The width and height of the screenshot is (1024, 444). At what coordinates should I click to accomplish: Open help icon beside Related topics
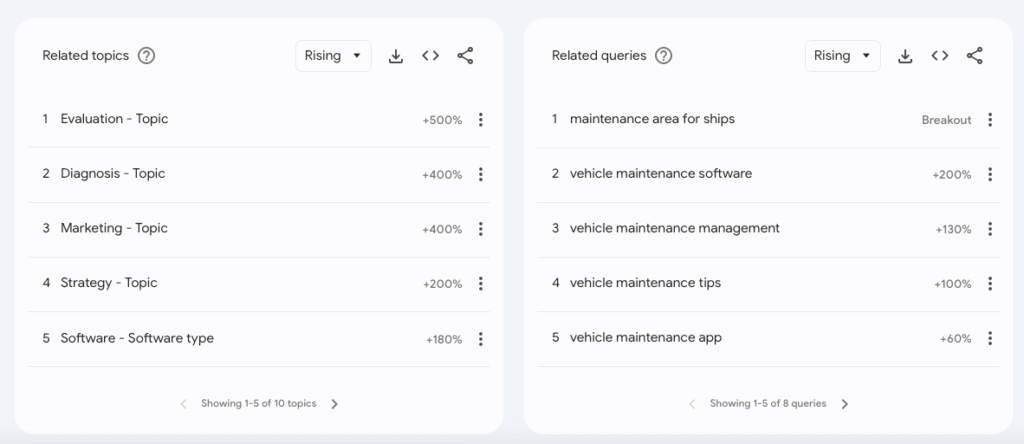(x=146, y=56)
